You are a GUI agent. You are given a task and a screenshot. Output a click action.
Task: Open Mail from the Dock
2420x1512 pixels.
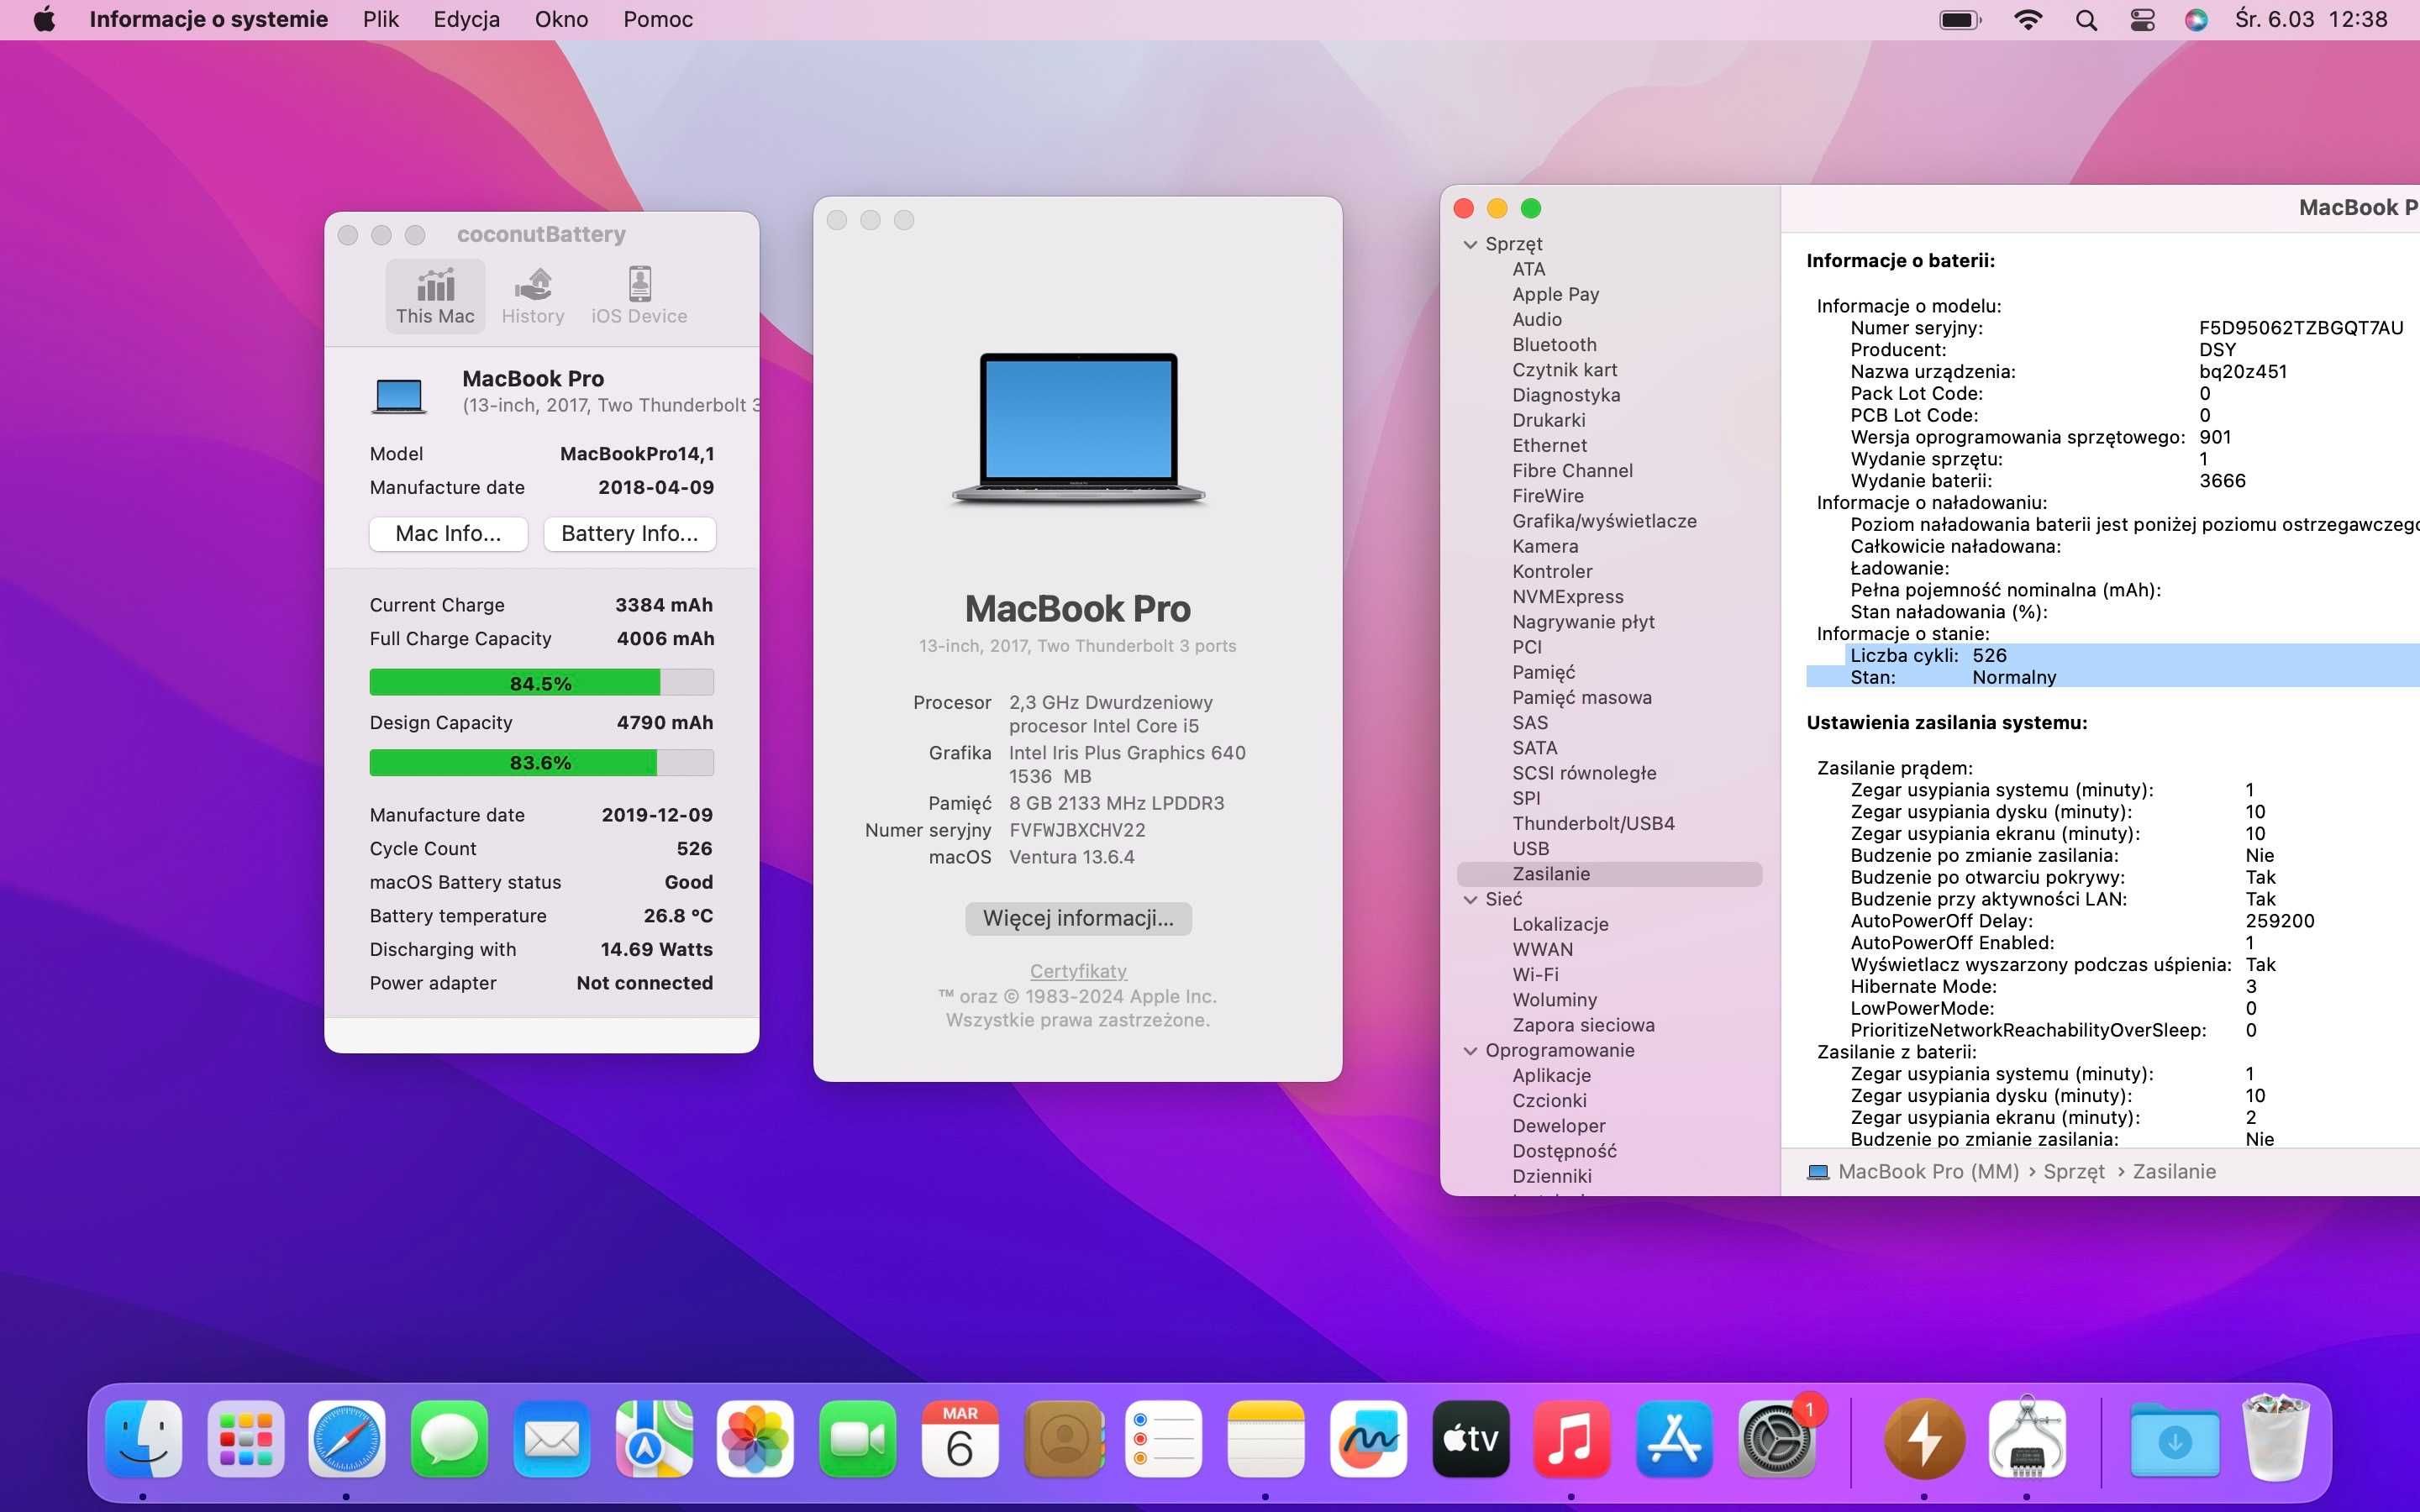551,1440
